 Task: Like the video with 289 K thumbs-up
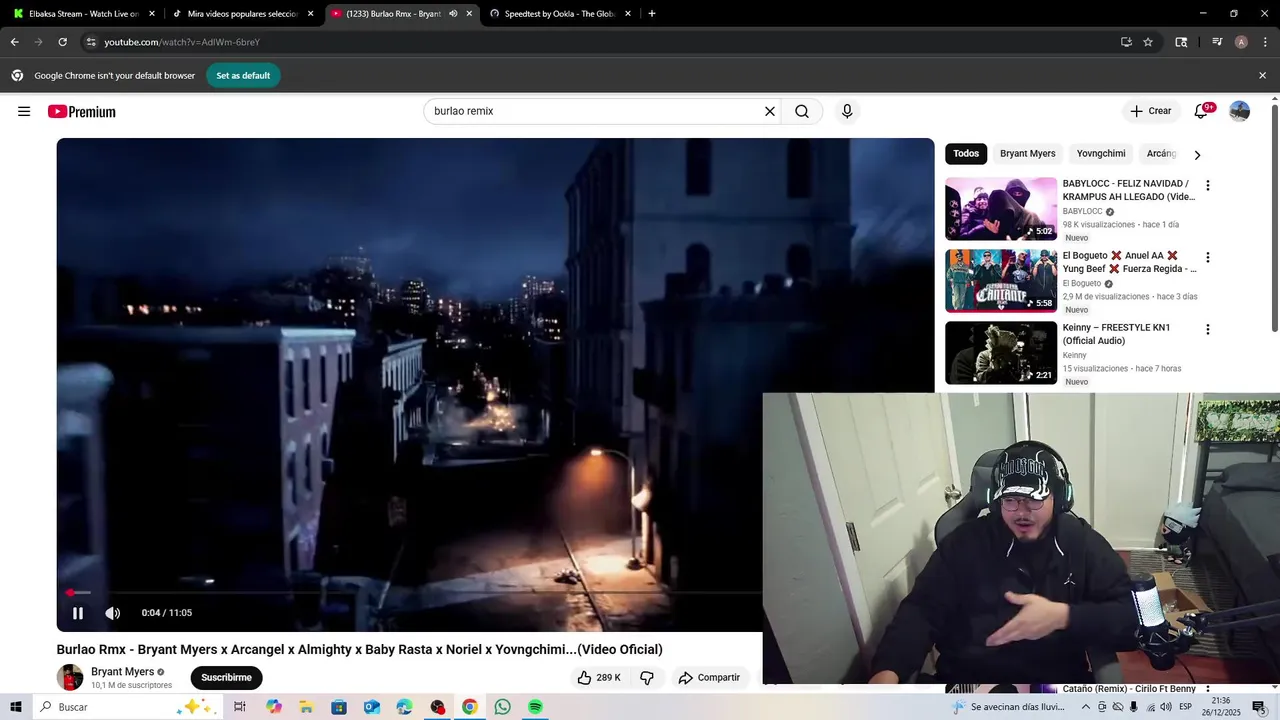pos(599,677)
